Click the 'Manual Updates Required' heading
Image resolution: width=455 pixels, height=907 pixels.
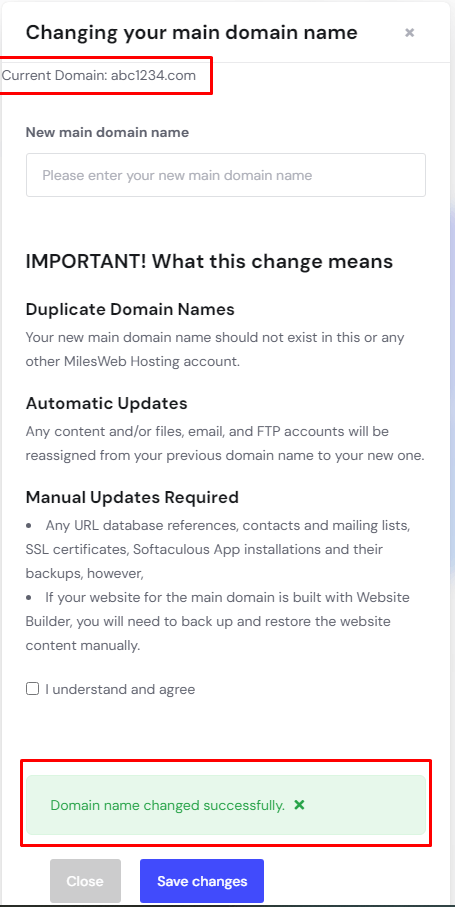pyautogui.click(x=132, y=497)
